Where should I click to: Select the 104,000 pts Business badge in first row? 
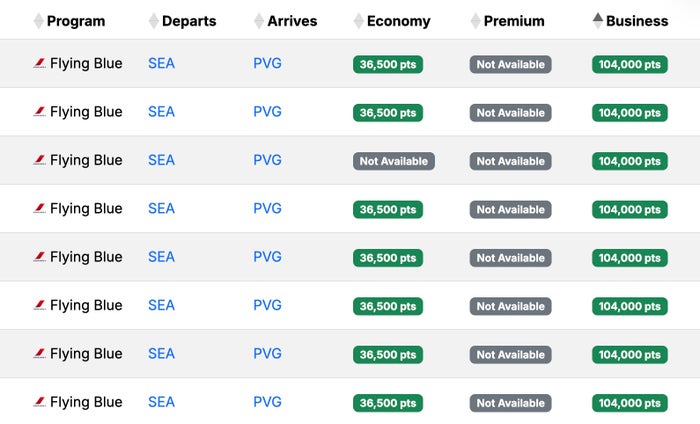tap(629, 64)
